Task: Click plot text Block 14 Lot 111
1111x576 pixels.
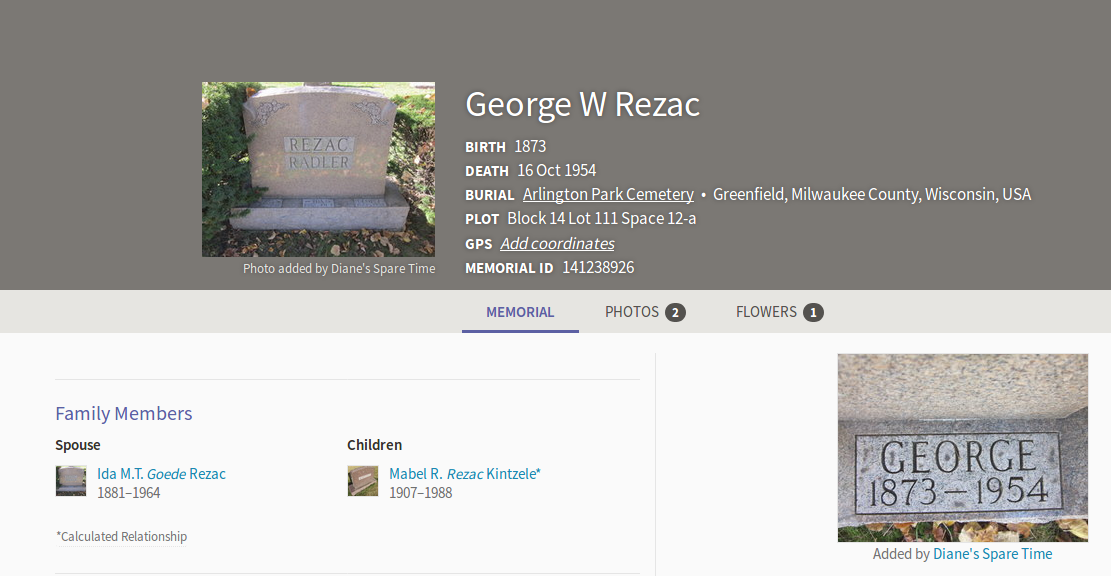Action: (x=562, y=218)
